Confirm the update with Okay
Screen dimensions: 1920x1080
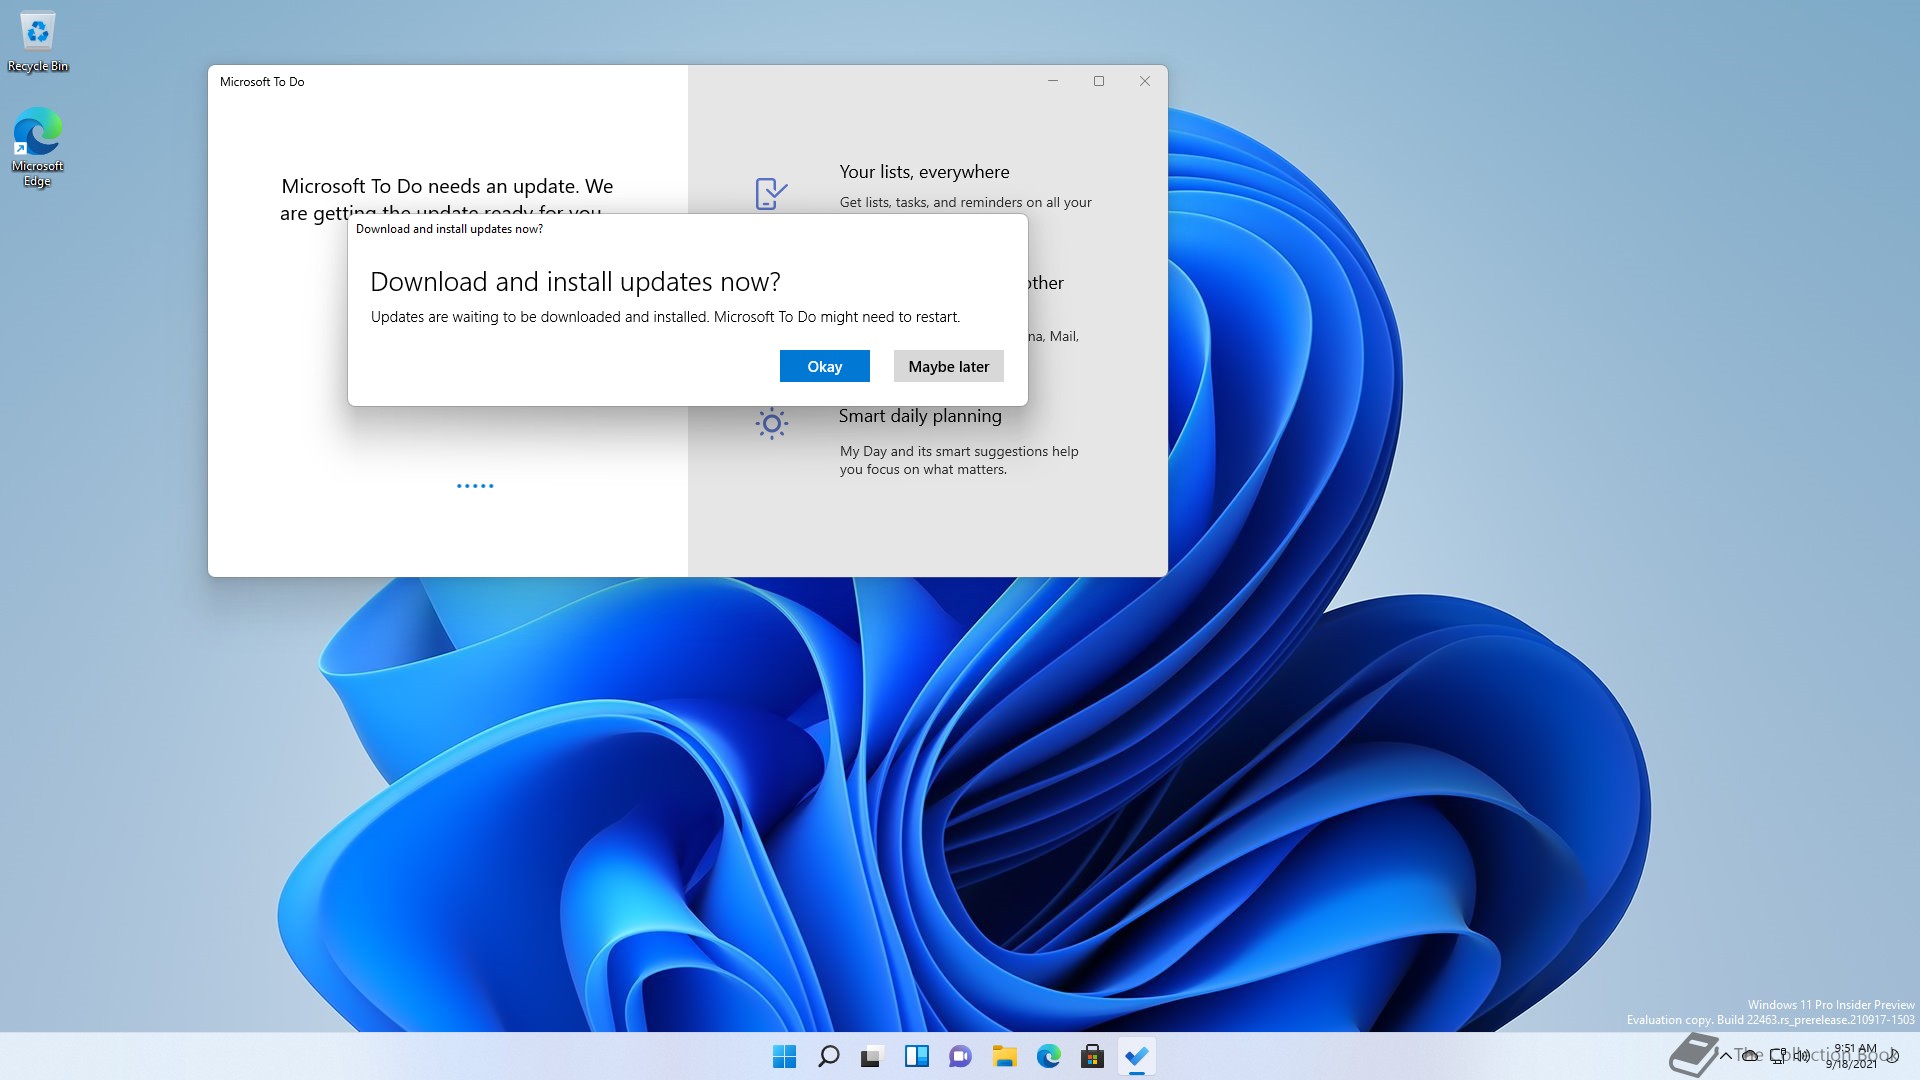pos(824,366)
